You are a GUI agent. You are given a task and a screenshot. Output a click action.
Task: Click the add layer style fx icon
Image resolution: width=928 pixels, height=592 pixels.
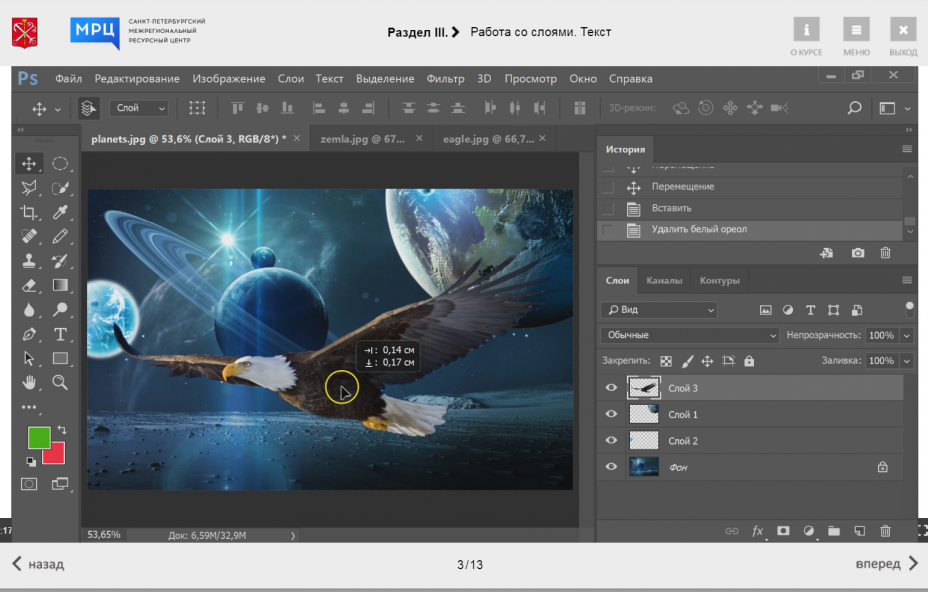(758, 531)
